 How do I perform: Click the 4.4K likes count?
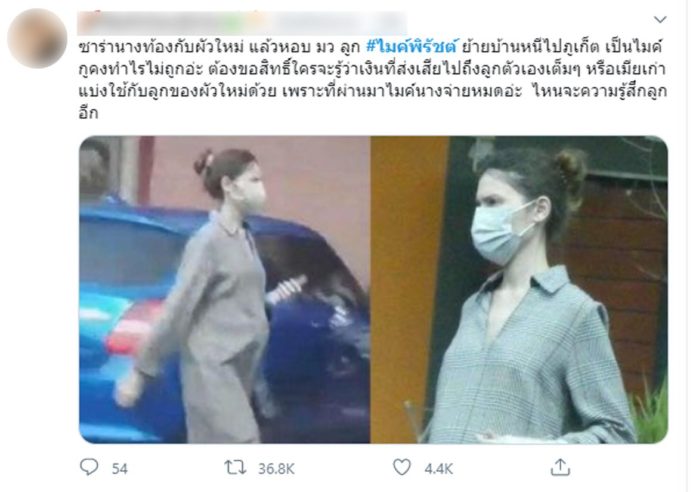(439, 468)
